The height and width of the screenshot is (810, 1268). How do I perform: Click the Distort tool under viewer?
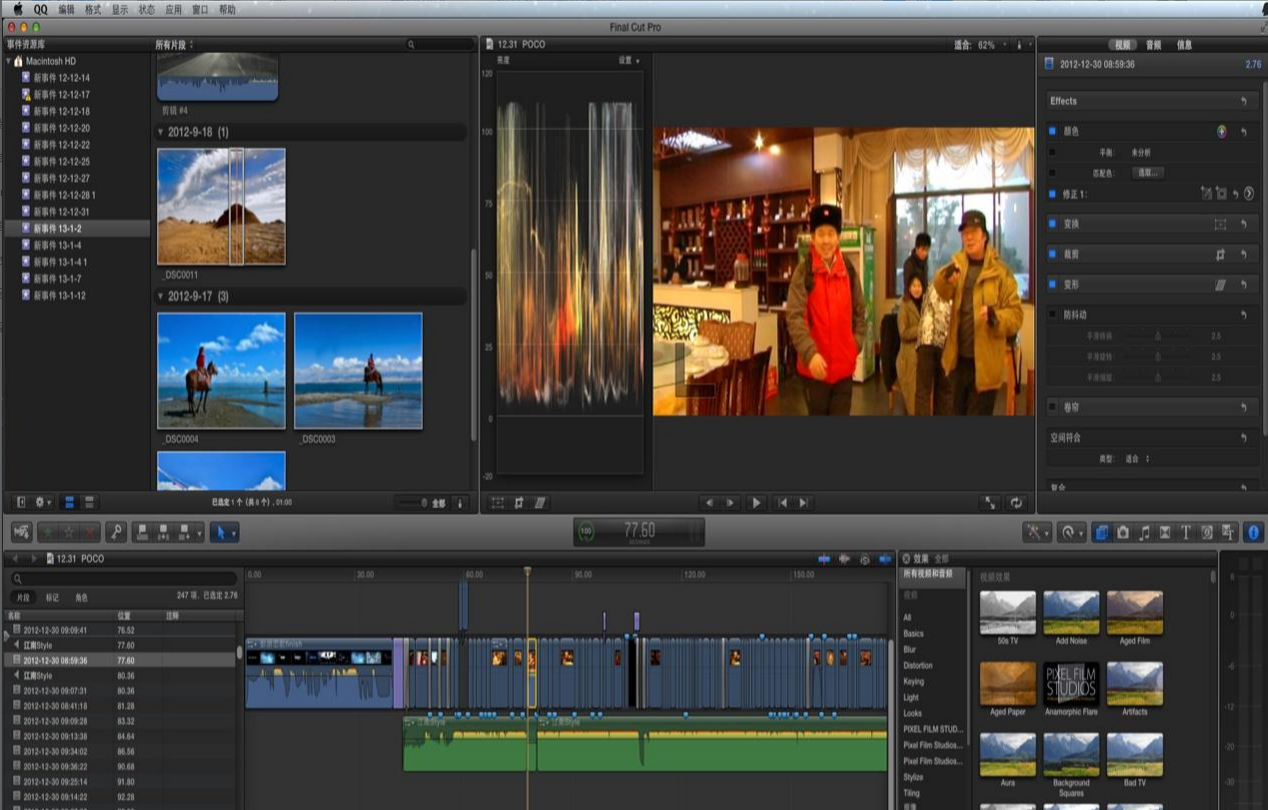coord(540,503)
